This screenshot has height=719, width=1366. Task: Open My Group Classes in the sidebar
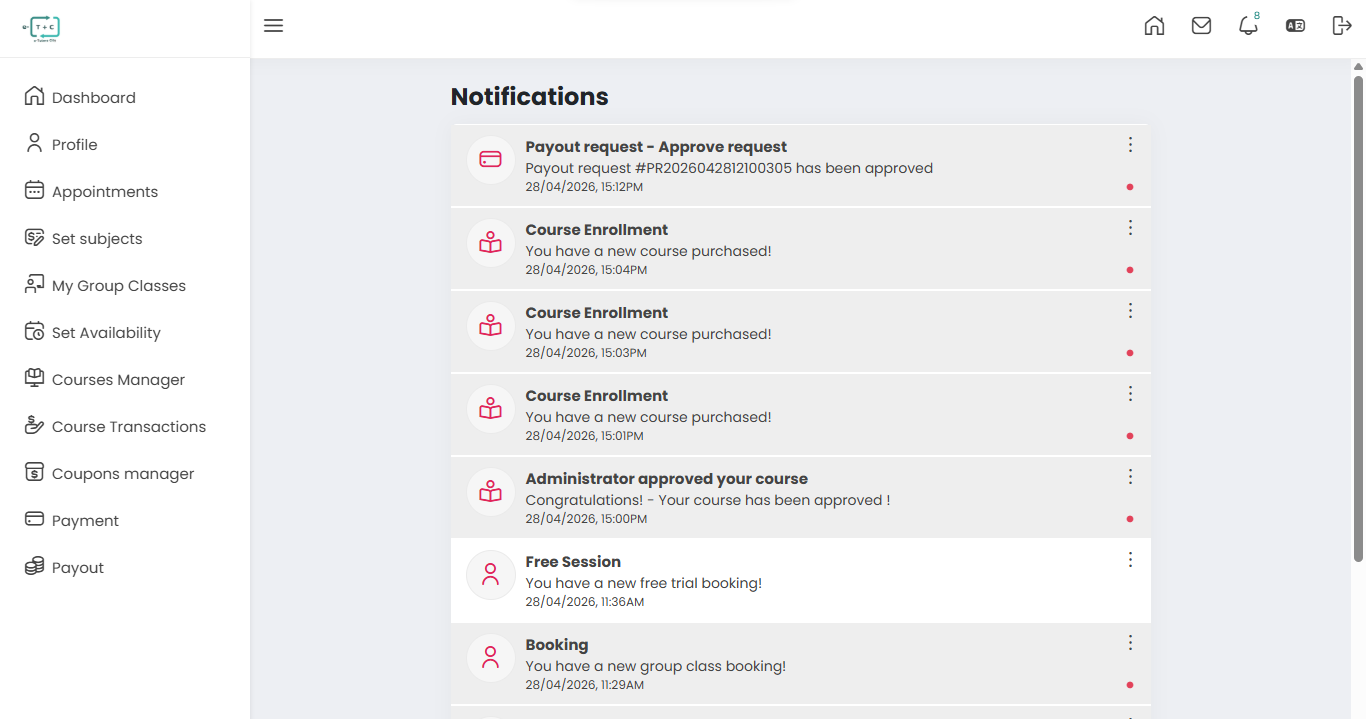pos(119,285)
